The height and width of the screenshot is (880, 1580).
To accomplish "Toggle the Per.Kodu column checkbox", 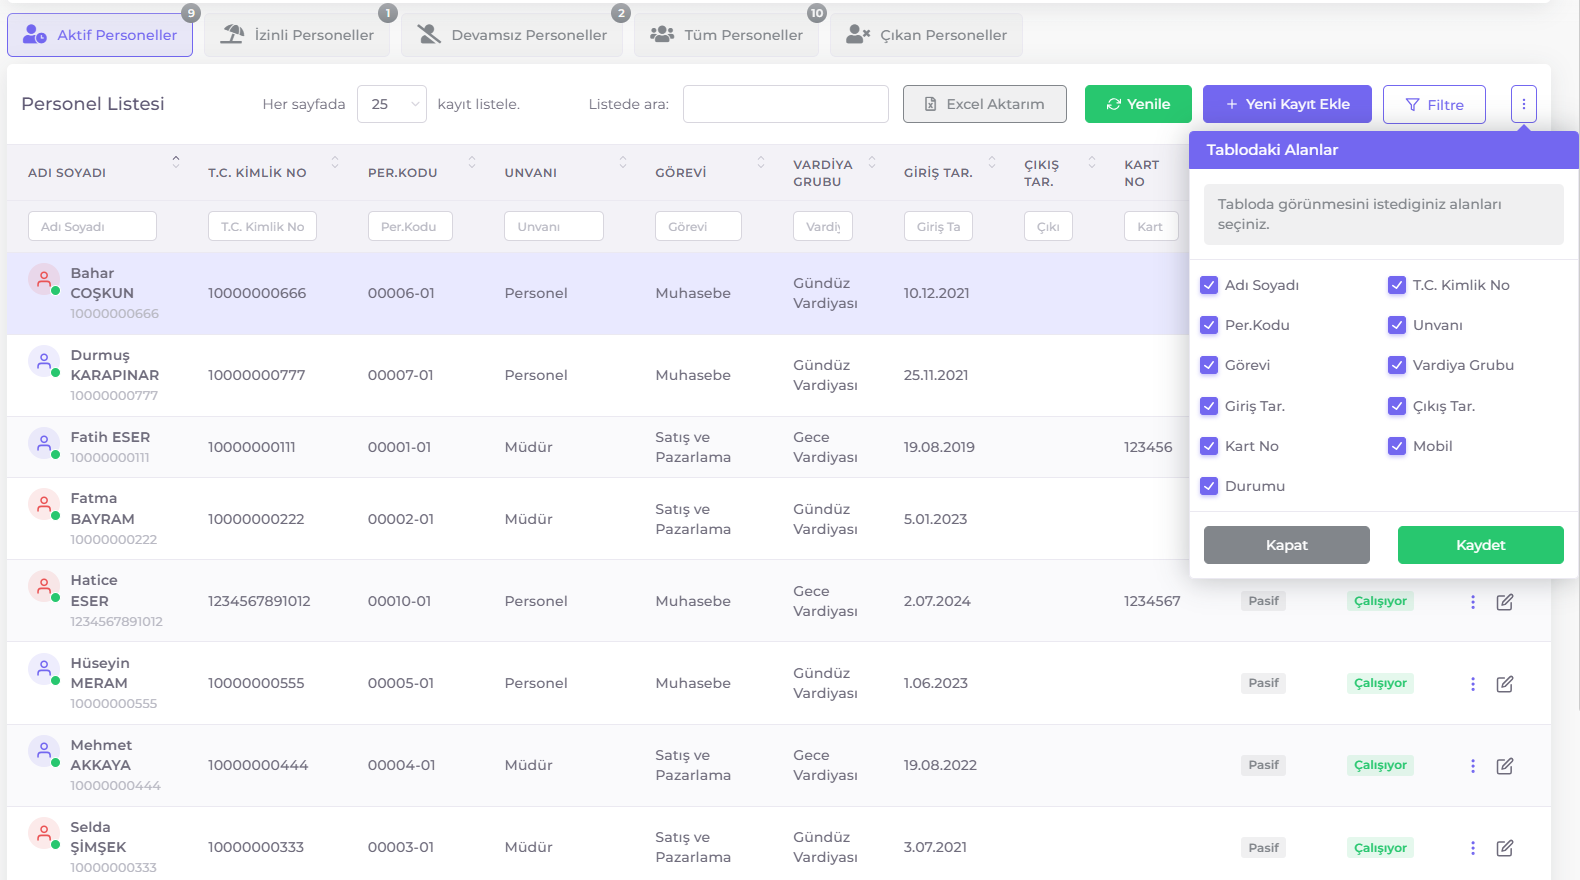I will click(x=1209, y=325).
